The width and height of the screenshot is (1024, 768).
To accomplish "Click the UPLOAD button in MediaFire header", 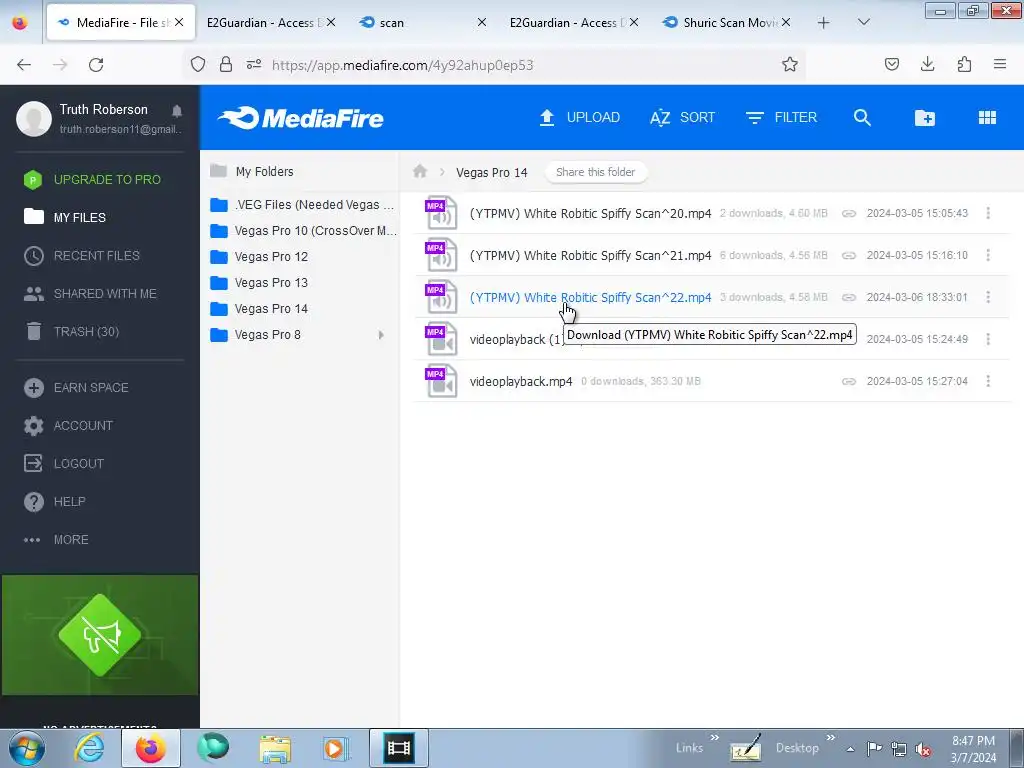I will pos(579,118).
